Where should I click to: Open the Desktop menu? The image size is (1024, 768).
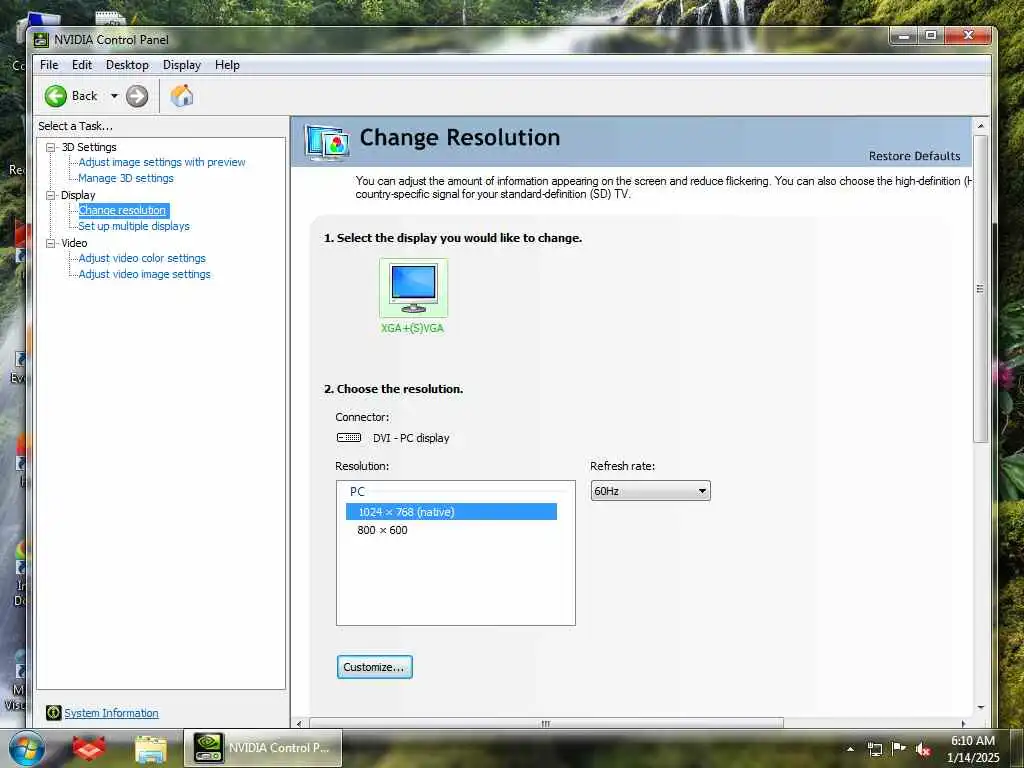pyautogui.click(x=127, y=65)
